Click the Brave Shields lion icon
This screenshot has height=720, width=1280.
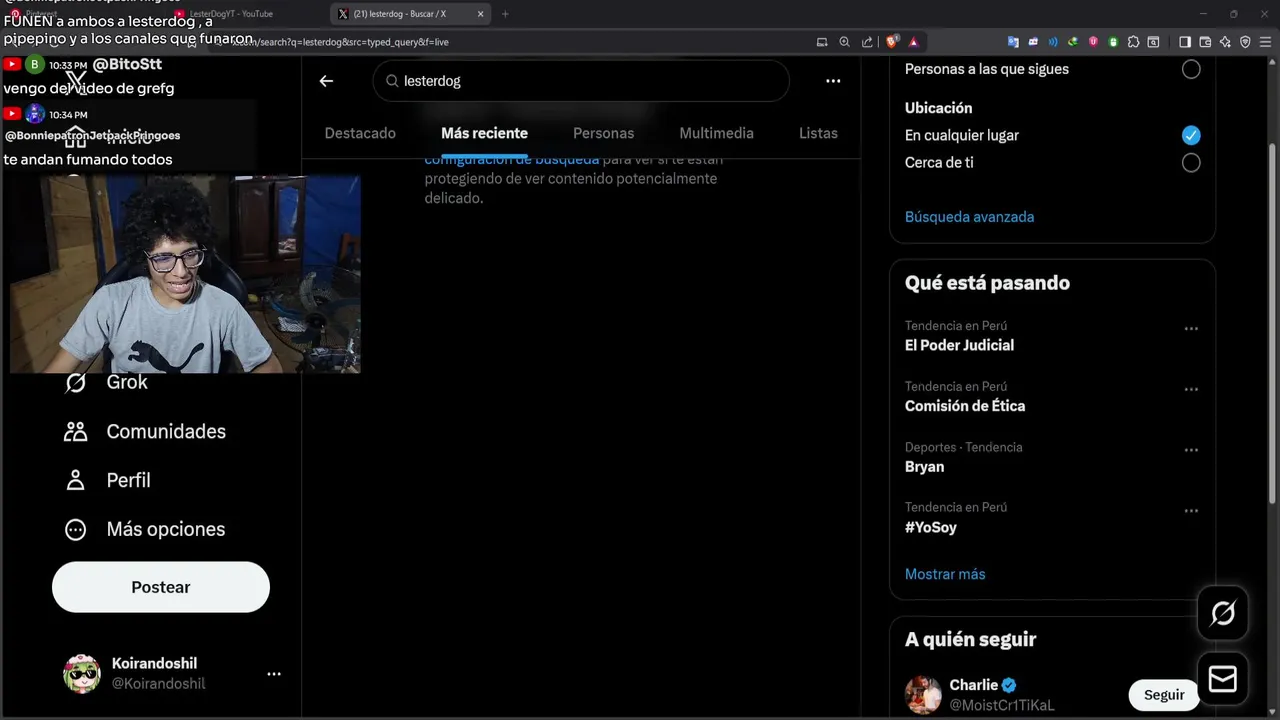[x=892, y=42]
